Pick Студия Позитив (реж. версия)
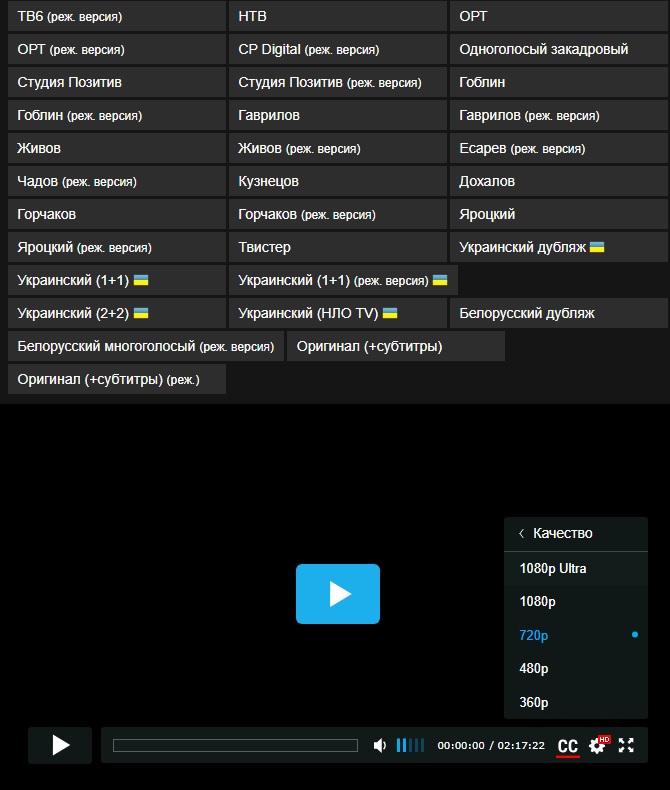Image resolution: width=670 pixels, height=790 pixels. pyautogui.click(x=338, y=82)
